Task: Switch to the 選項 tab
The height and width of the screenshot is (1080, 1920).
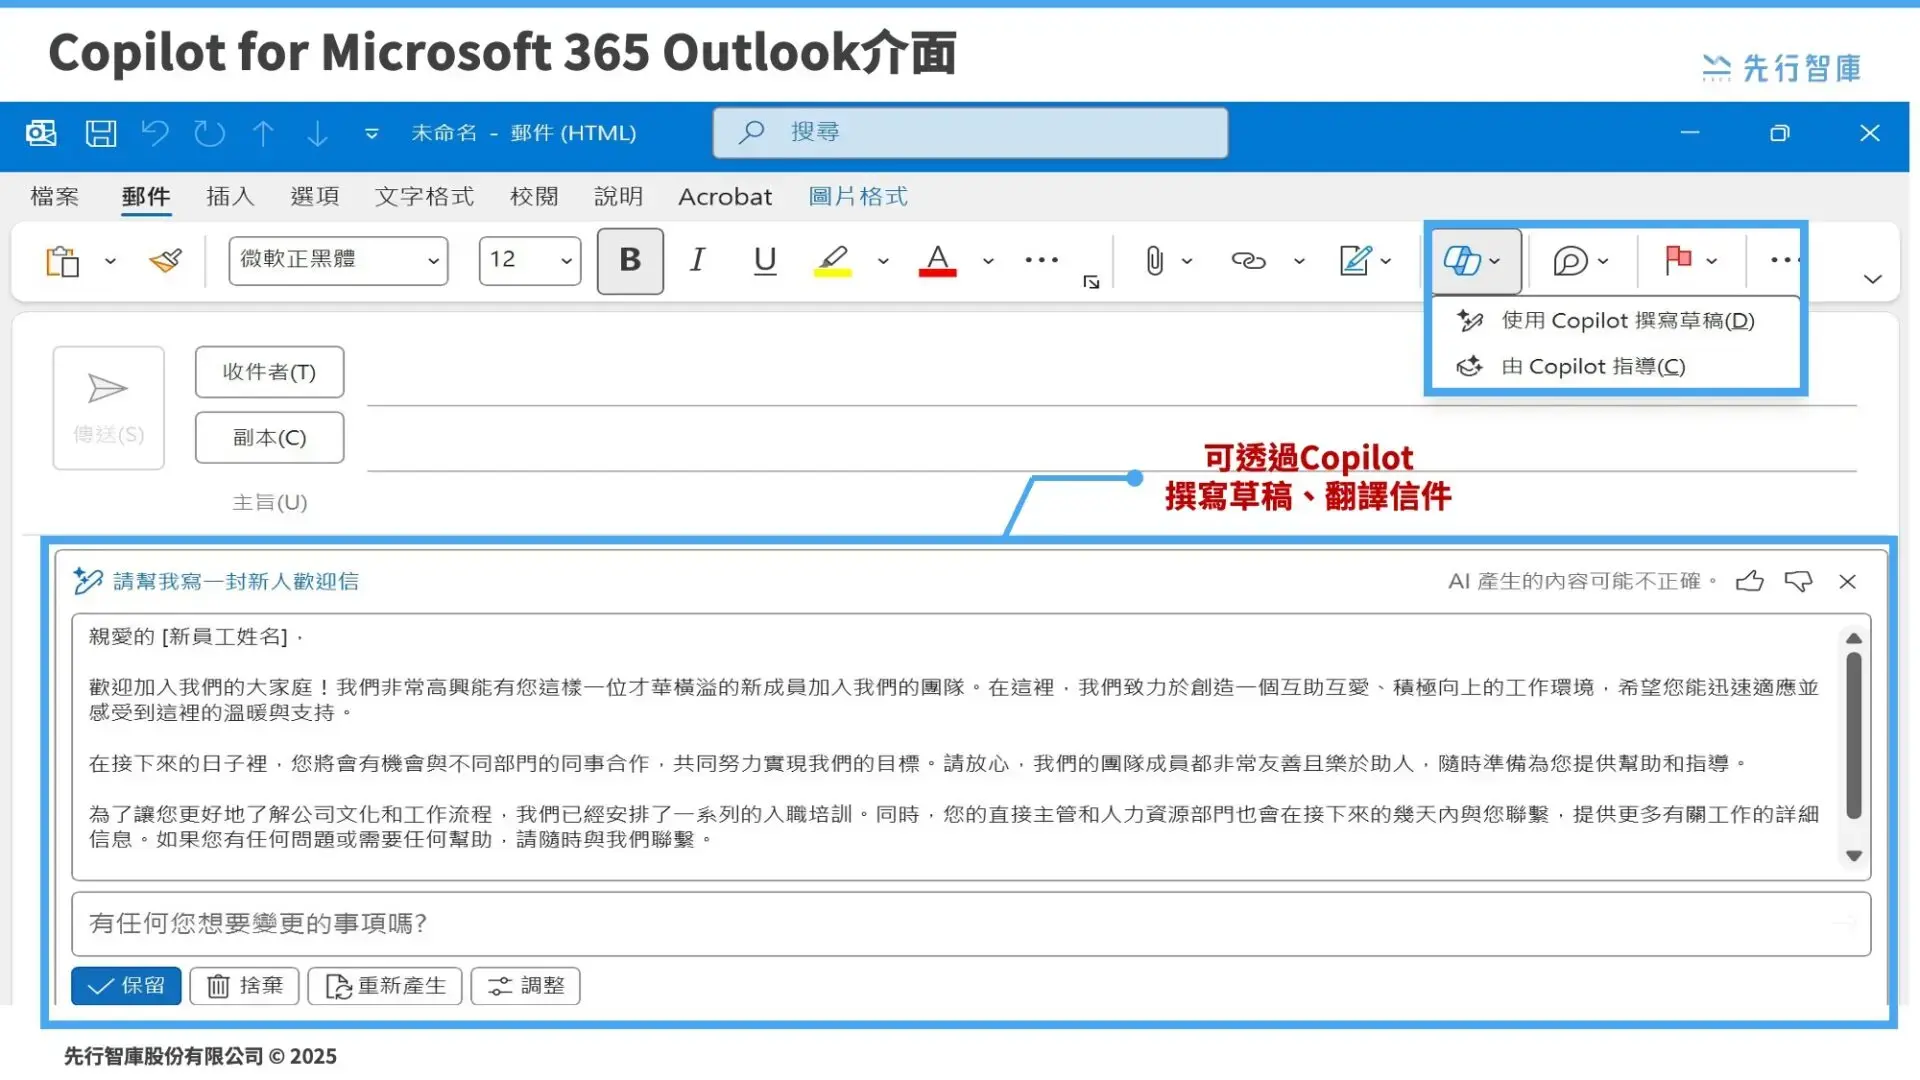Action: (x=315, y=196)
